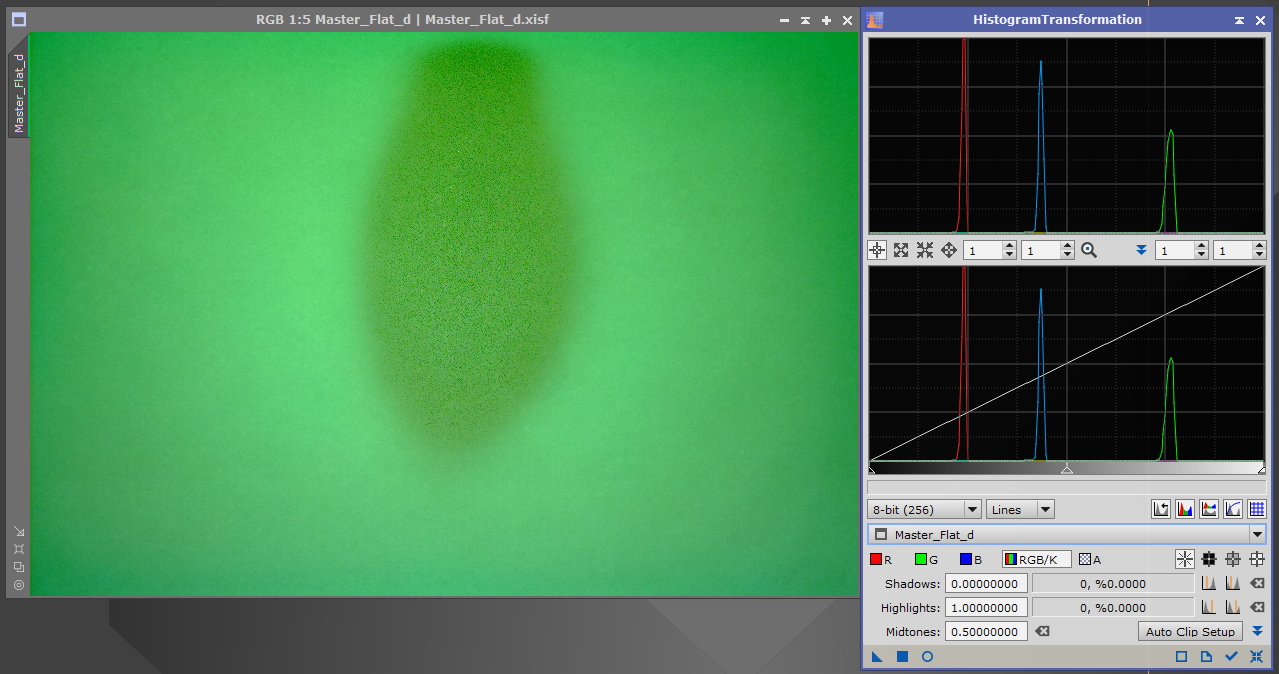Click the Apply square icon
Screen dimensions: 1279x674
pos(902,657)
